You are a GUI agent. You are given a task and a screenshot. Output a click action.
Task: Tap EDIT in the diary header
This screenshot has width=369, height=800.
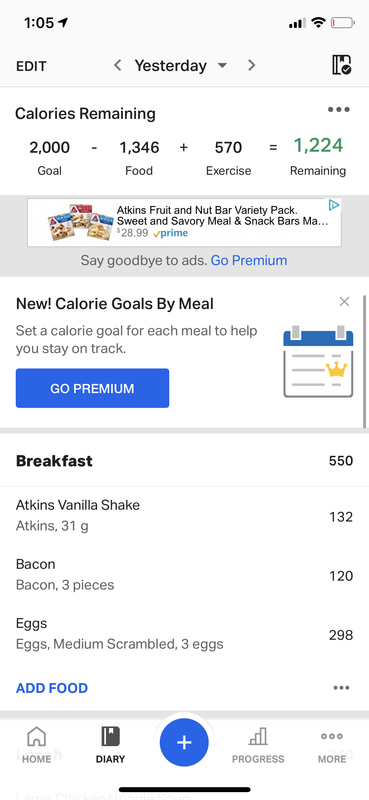pyautogui.click(x=31, y=66)
